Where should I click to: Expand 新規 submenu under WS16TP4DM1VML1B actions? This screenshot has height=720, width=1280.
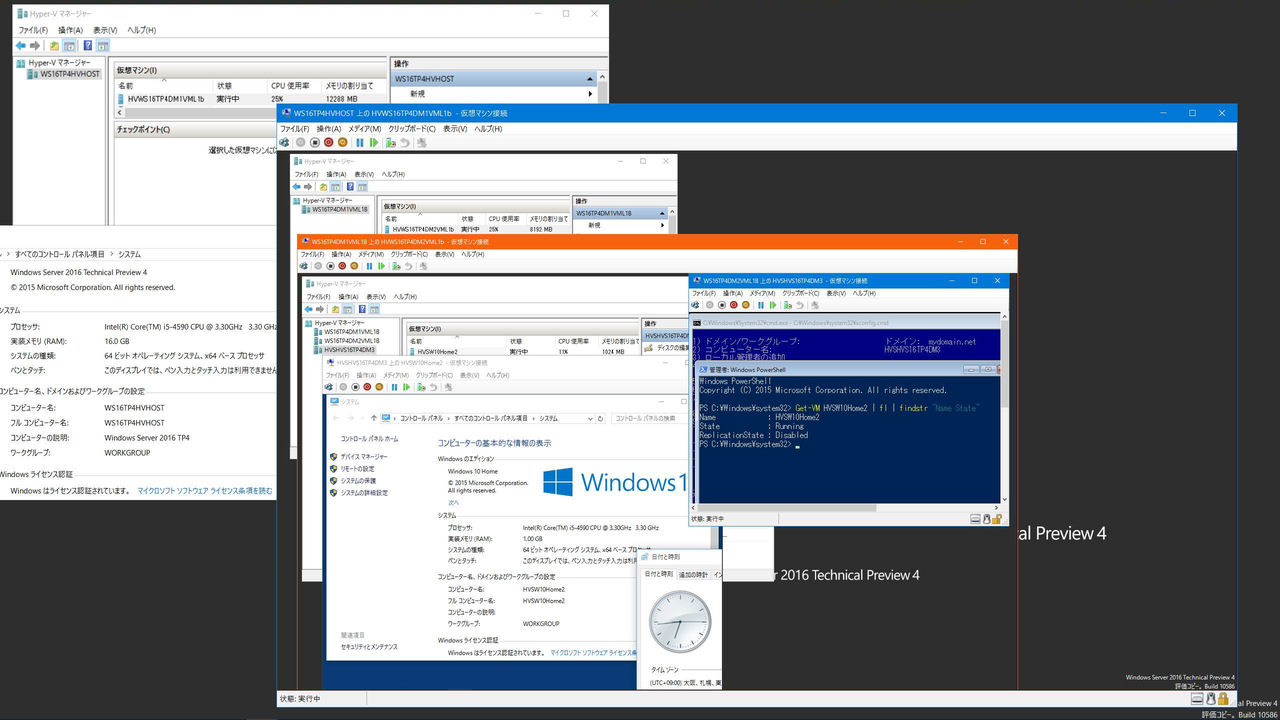click(x=664, y=225)
